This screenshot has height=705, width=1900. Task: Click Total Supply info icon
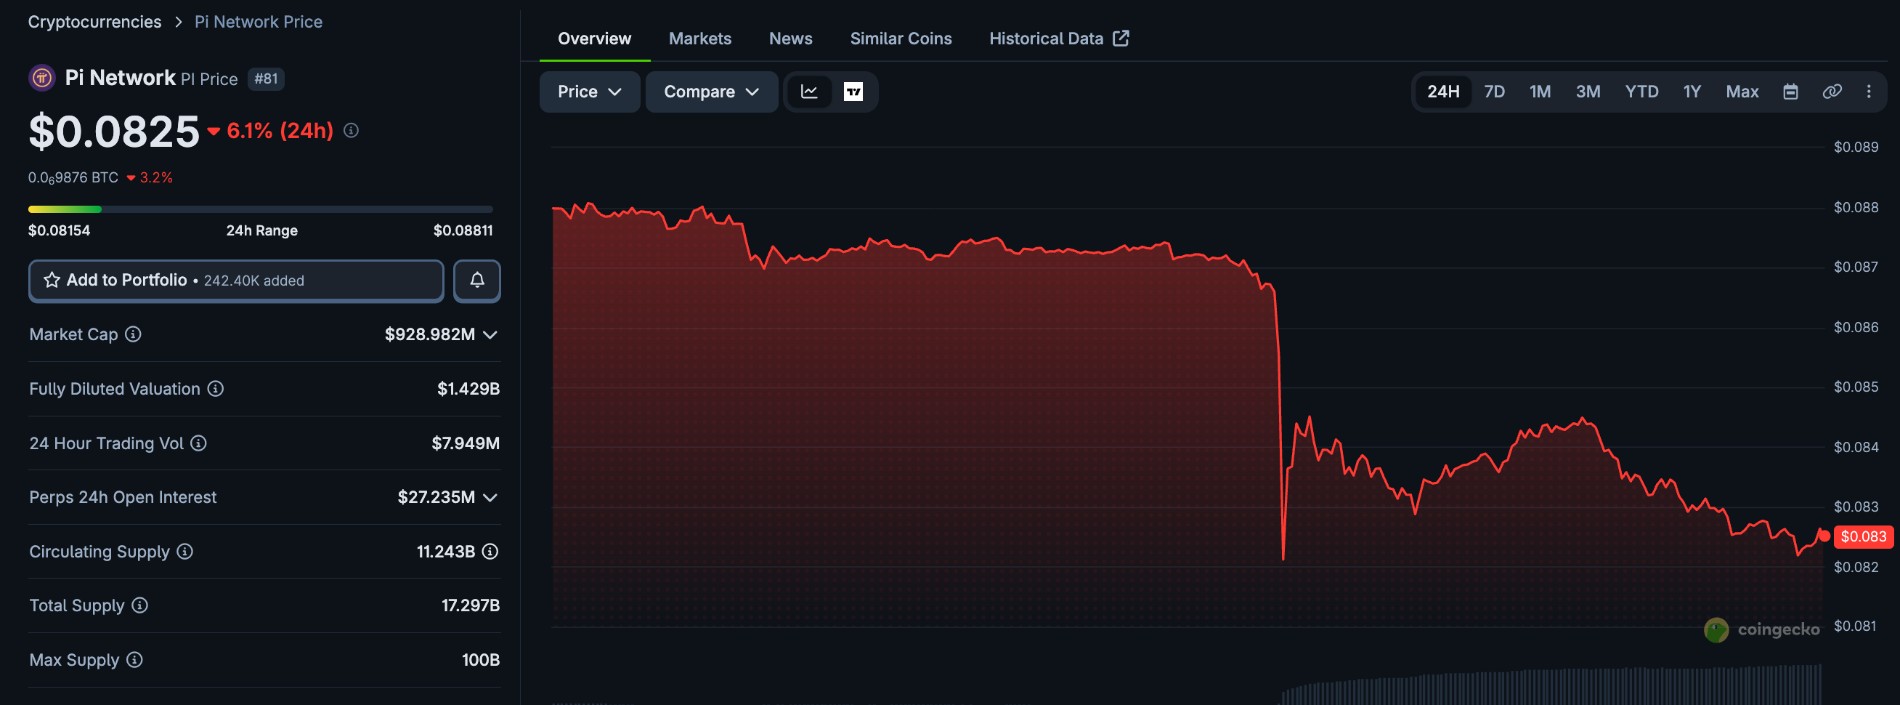[x=140, y=605]
